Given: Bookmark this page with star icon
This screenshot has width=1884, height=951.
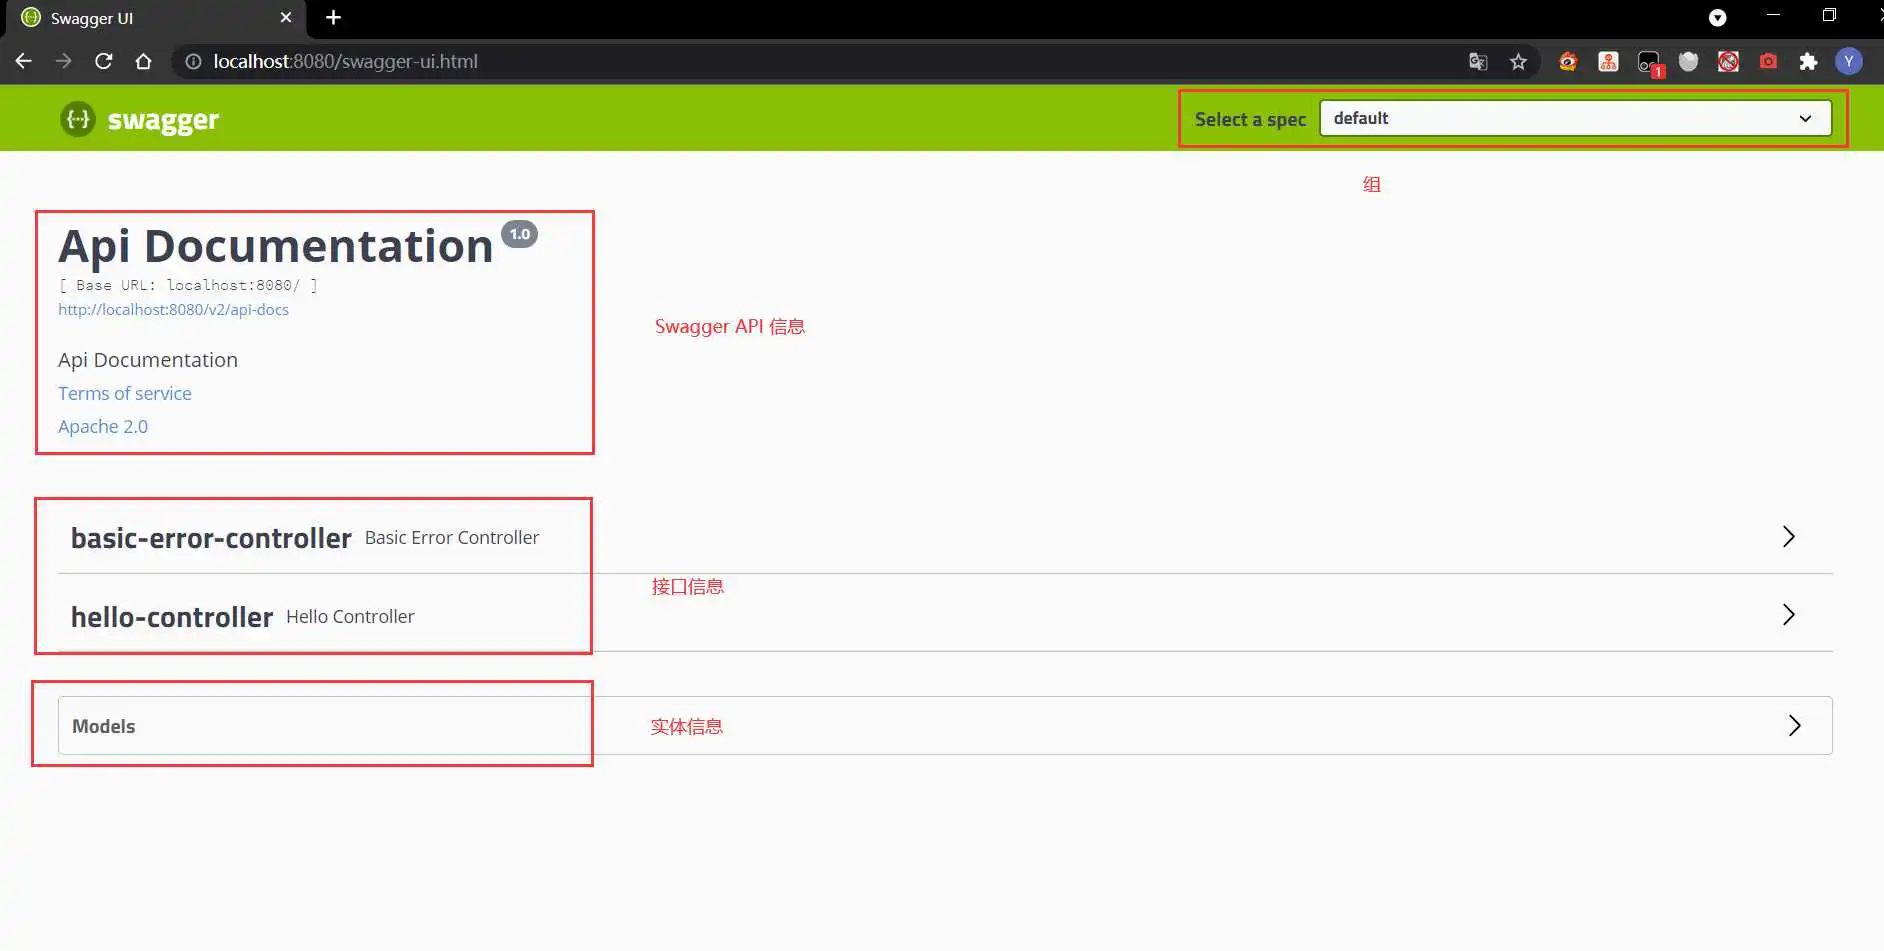Looking at the screenshot, I should click(x=1518, y=62).
